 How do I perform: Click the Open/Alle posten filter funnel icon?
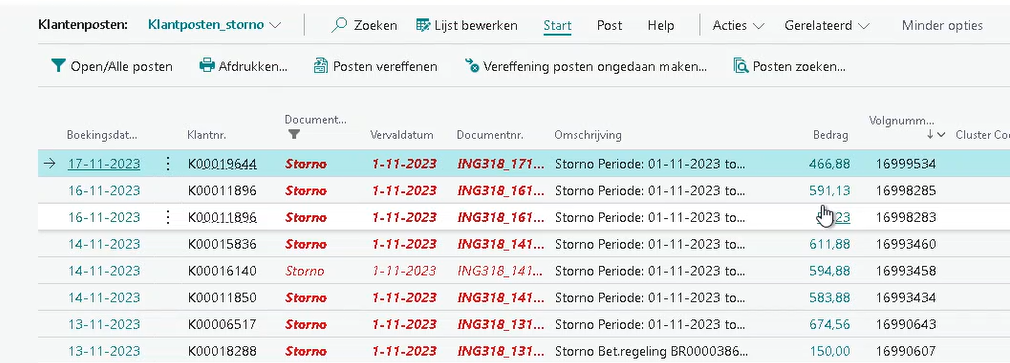coord(58,66)
